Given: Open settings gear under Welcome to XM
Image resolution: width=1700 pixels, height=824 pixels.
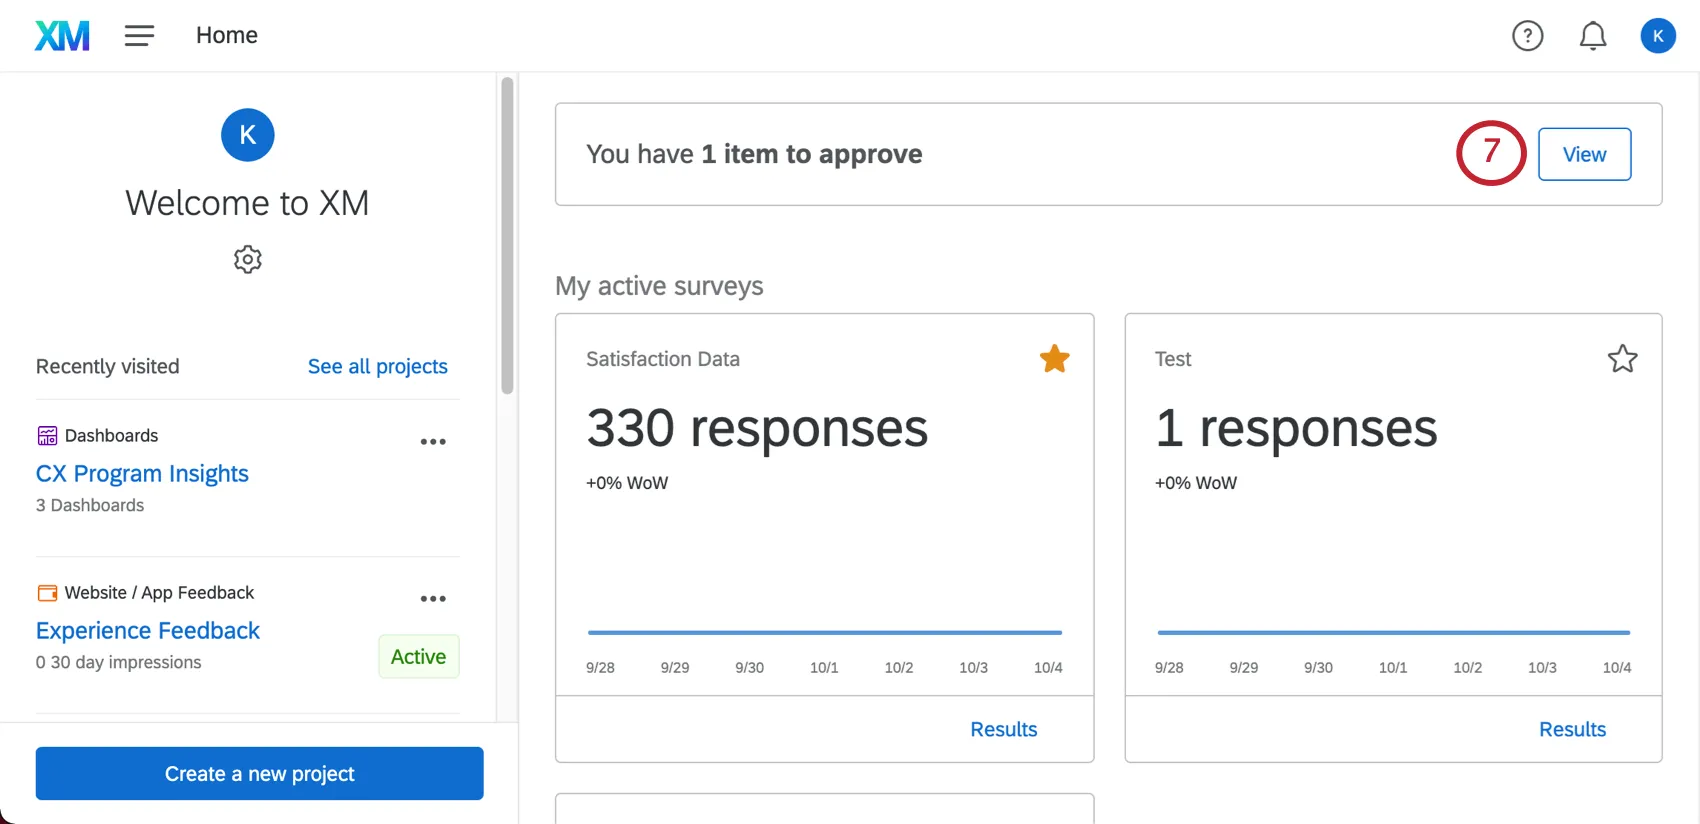Looking at the screenshot, I should pyautogui.click(x=248, y=260).
